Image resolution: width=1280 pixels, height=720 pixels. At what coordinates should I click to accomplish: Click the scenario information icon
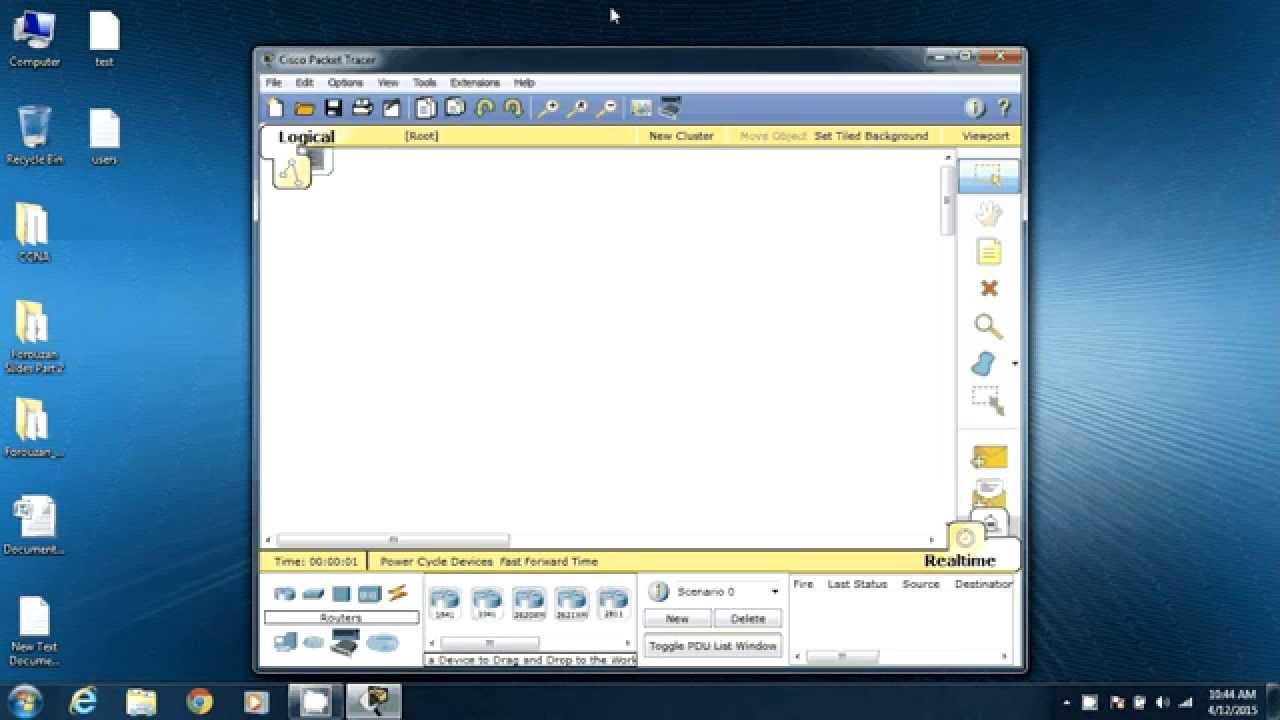click(x=658, y=592)
